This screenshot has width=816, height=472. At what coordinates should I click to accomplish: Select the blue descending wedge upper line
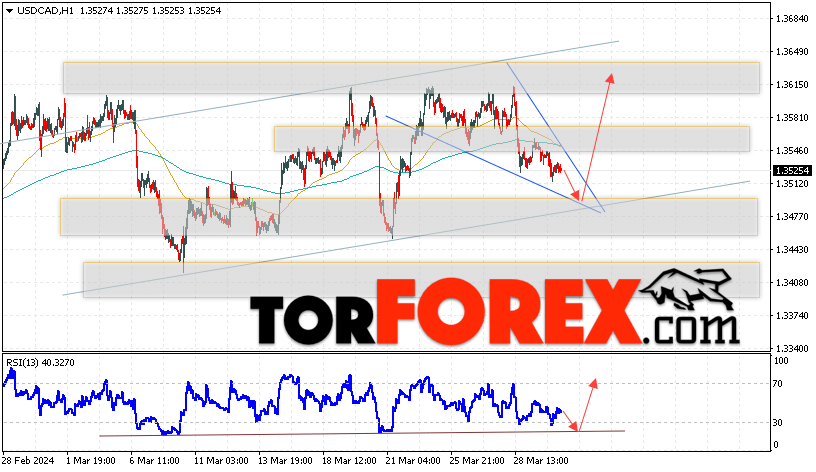pos(555,137)
